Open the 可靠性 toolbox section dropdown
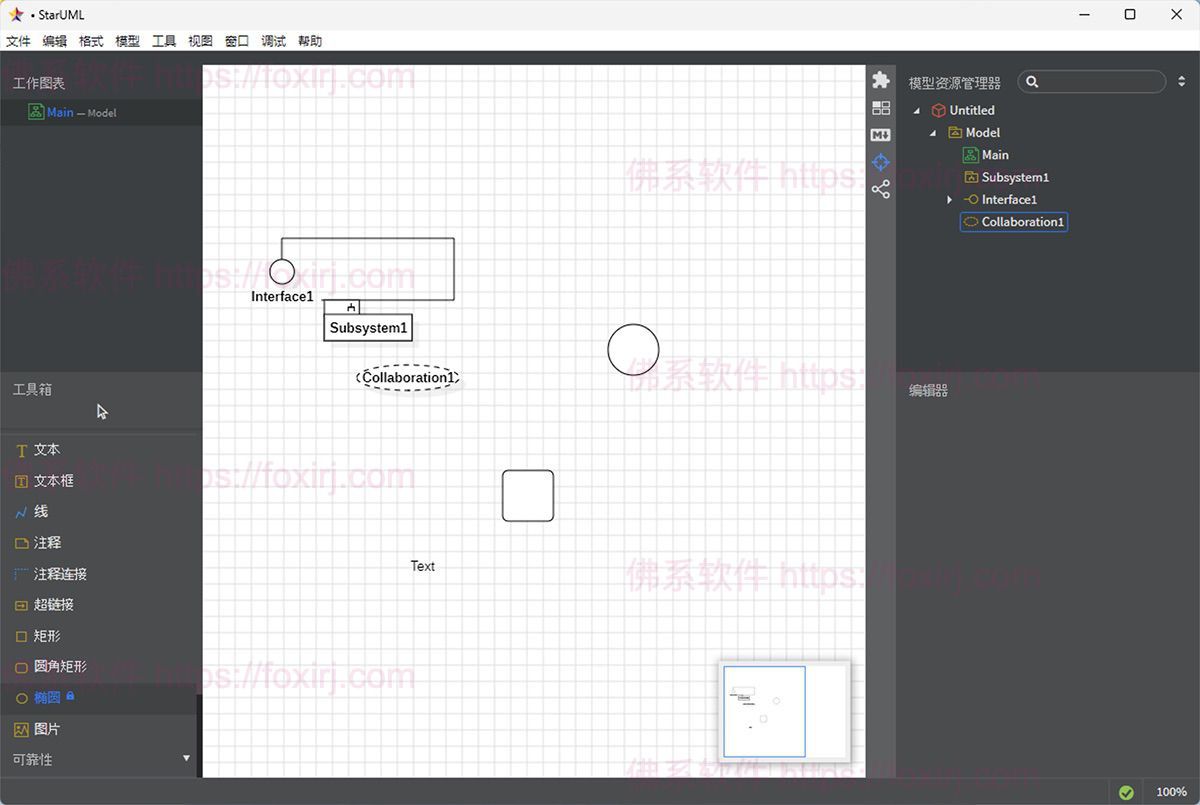Image resolution: width=1200 pixels, height=805 pixels. pyautogui.click(x=186, y=759)
